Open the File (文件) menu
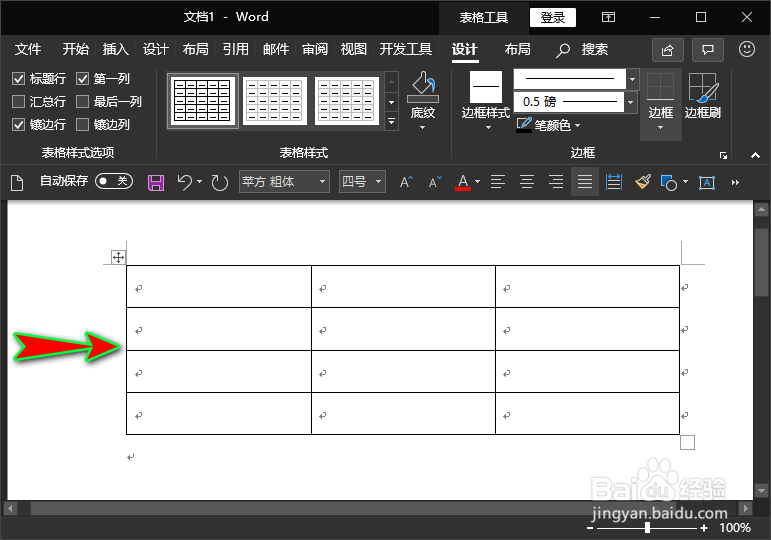This screenshot has width=771, height=540. click(x=28, y=49)
